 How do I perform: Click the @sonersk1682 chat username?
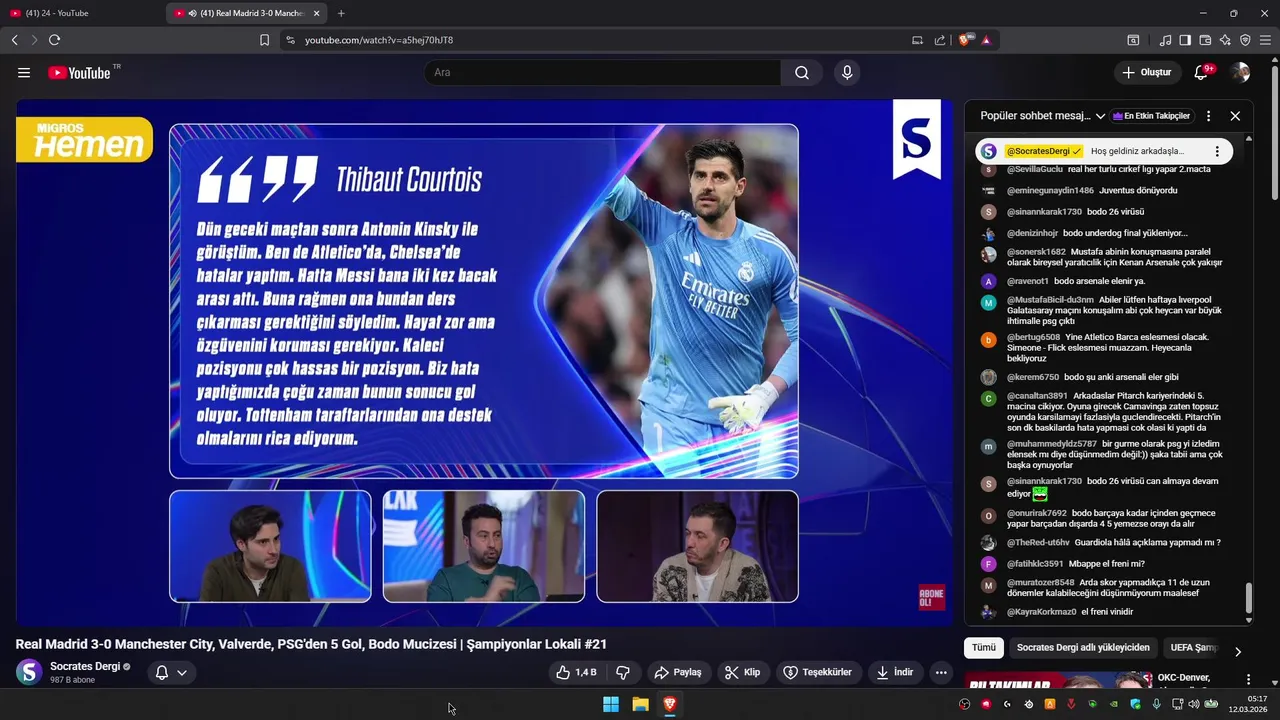pos(1036,252)
